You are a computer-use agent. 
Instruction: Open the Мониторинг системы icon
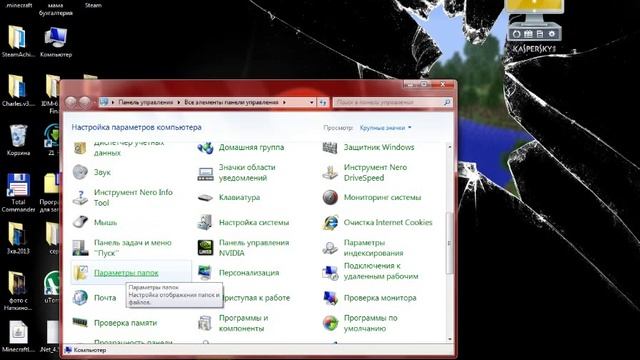tap(330, 198)
